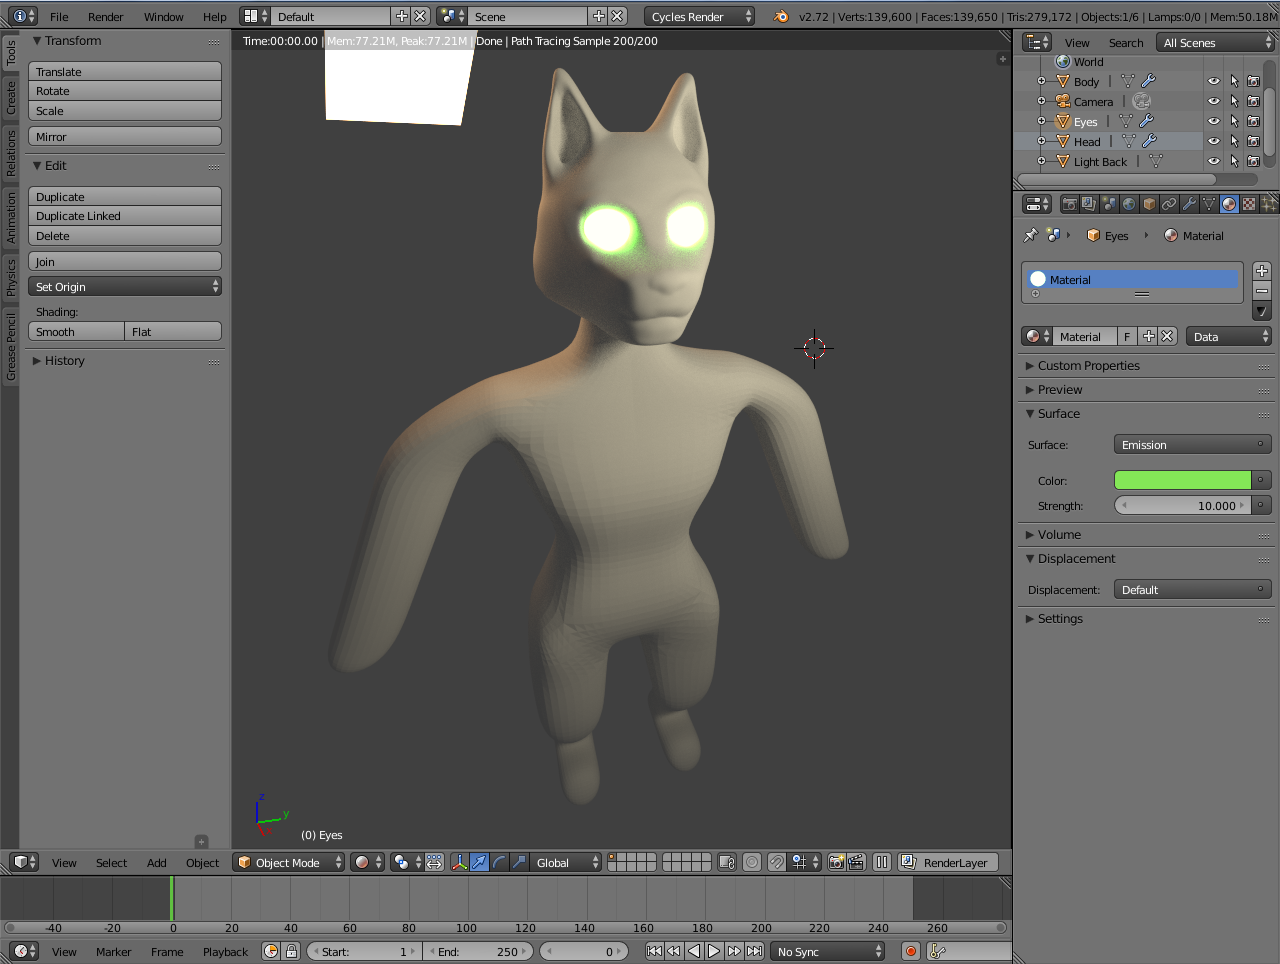Toggle renderability of the Light Back object
This screenshot has width=1280, height=964.
click(1253, 162)
